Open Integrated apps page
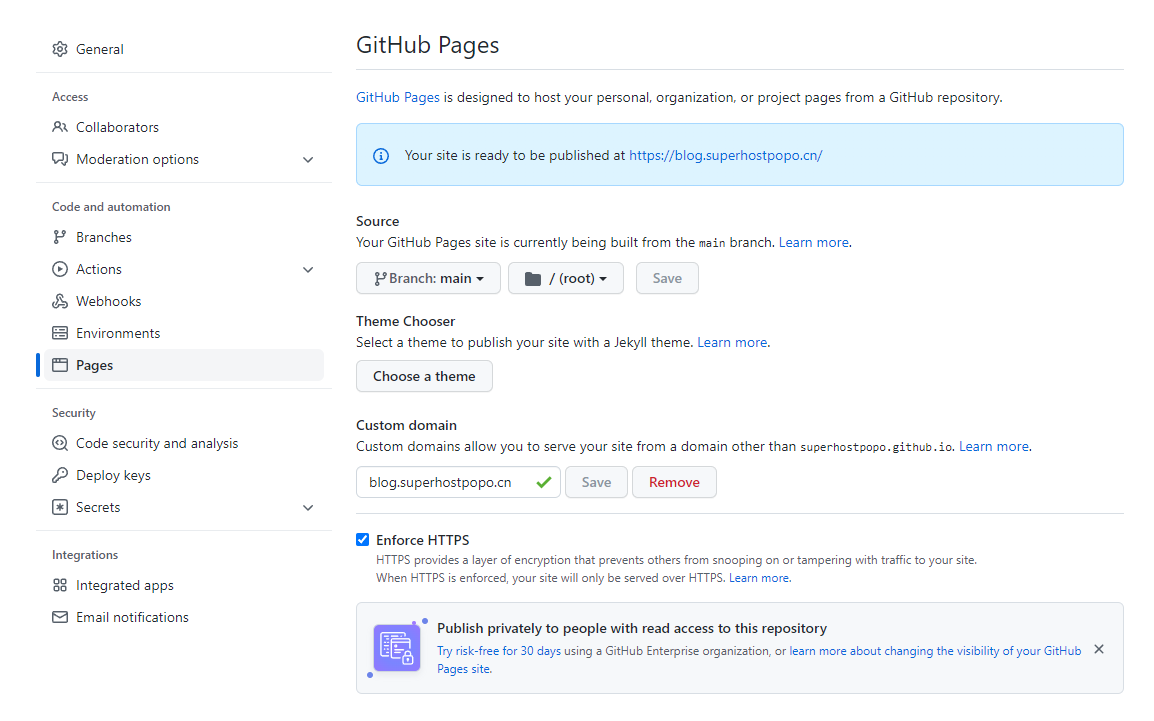The image size is (1154, 721). [x=184, y=585]
